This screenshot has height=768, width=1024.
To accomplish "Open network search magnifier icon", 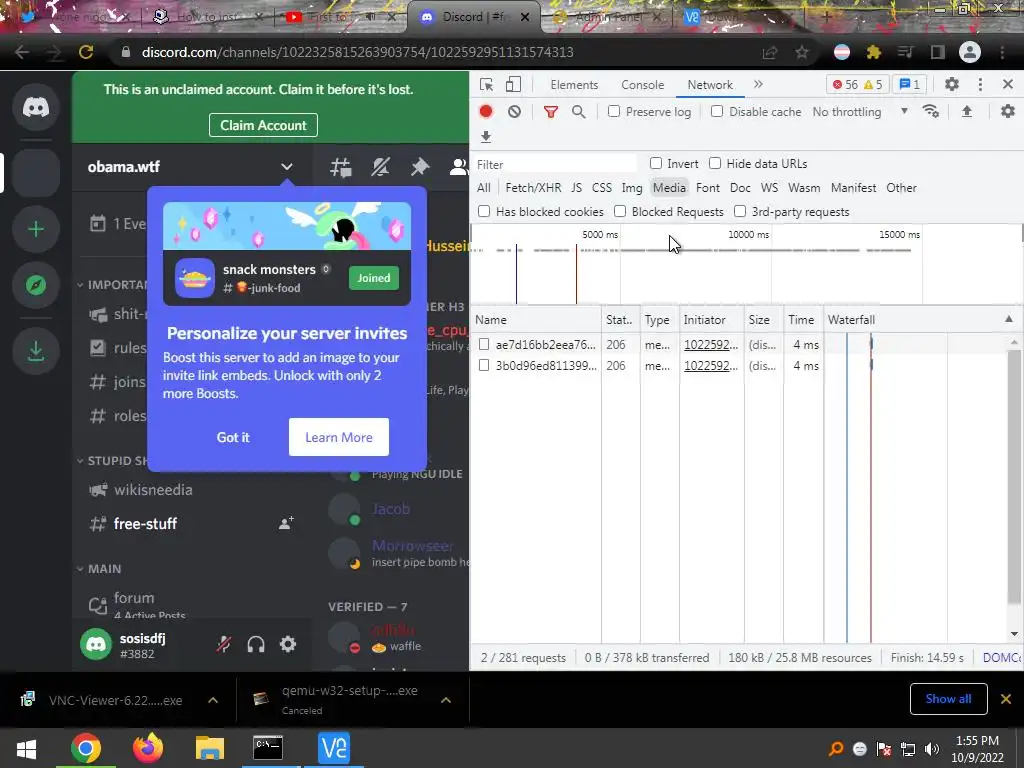I will (579, 112).
